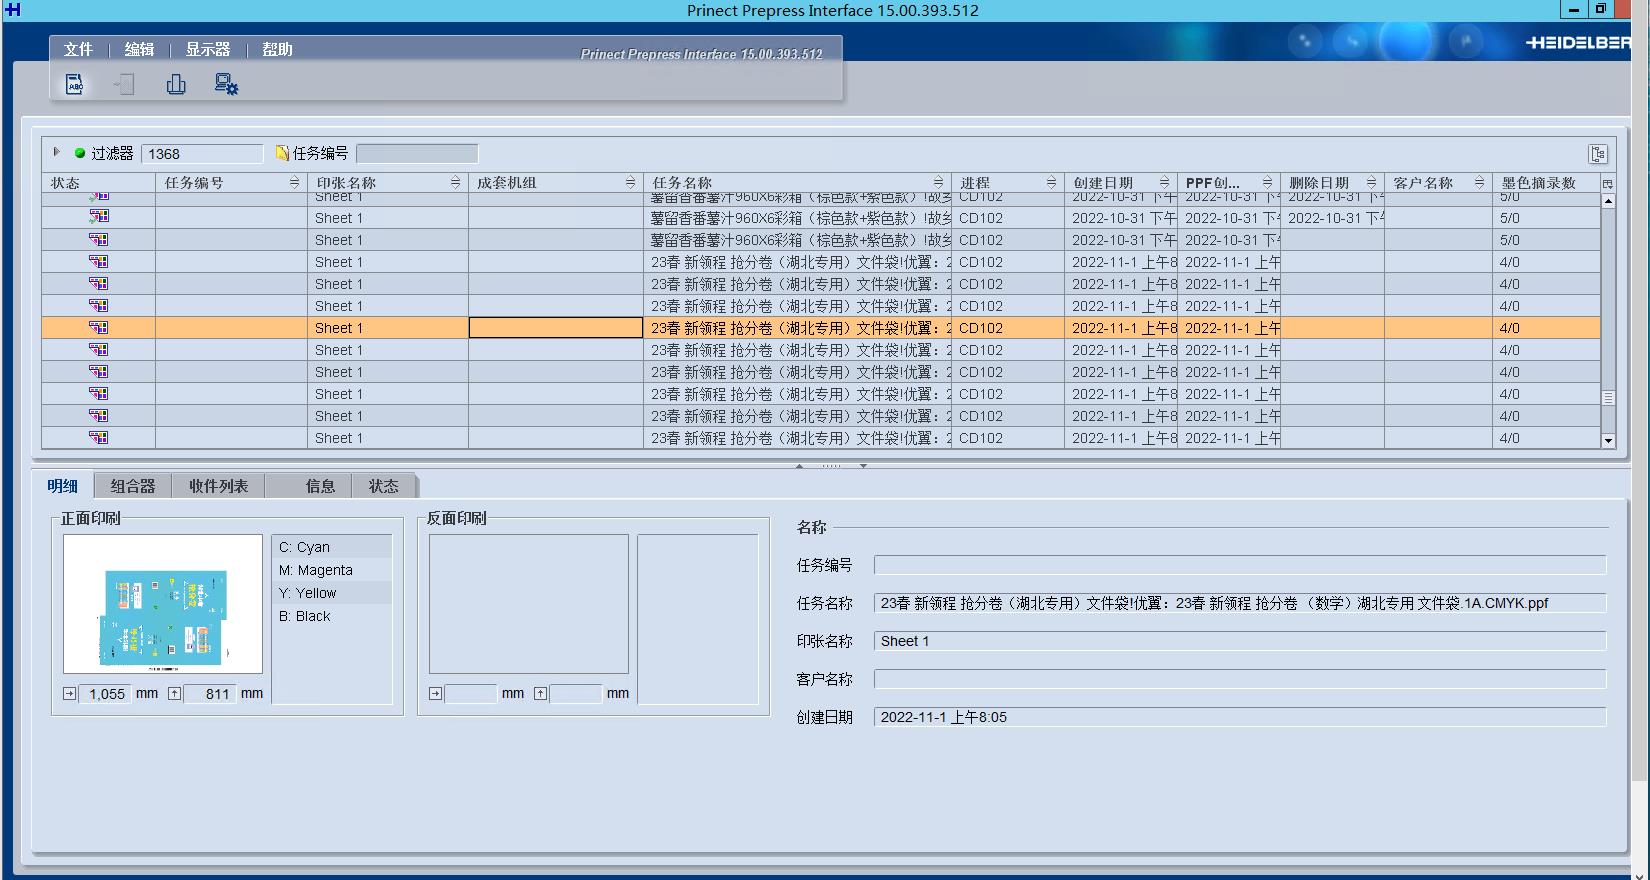This screenshot has width=1650, height=880.
Task: Open the computer settings gear toolbar icon
Action: click(x=227, y=85)
